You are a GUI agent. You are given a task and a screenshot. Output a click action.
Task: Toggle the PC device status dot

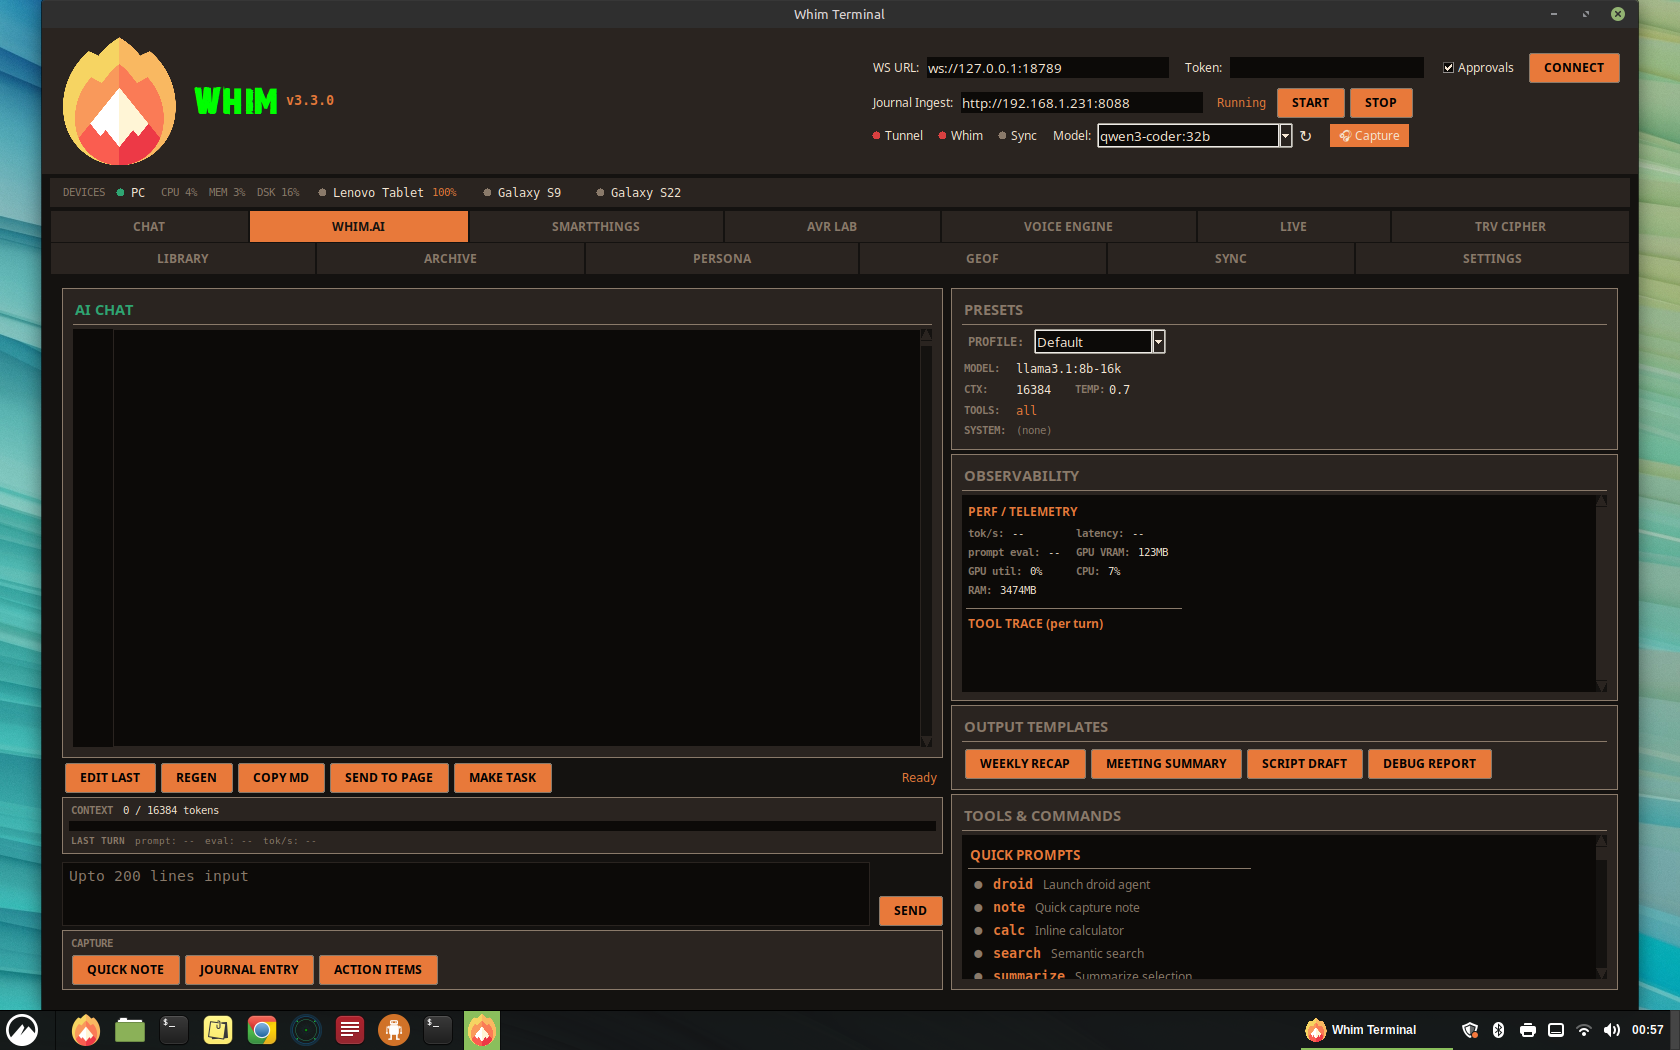(120, 192)
